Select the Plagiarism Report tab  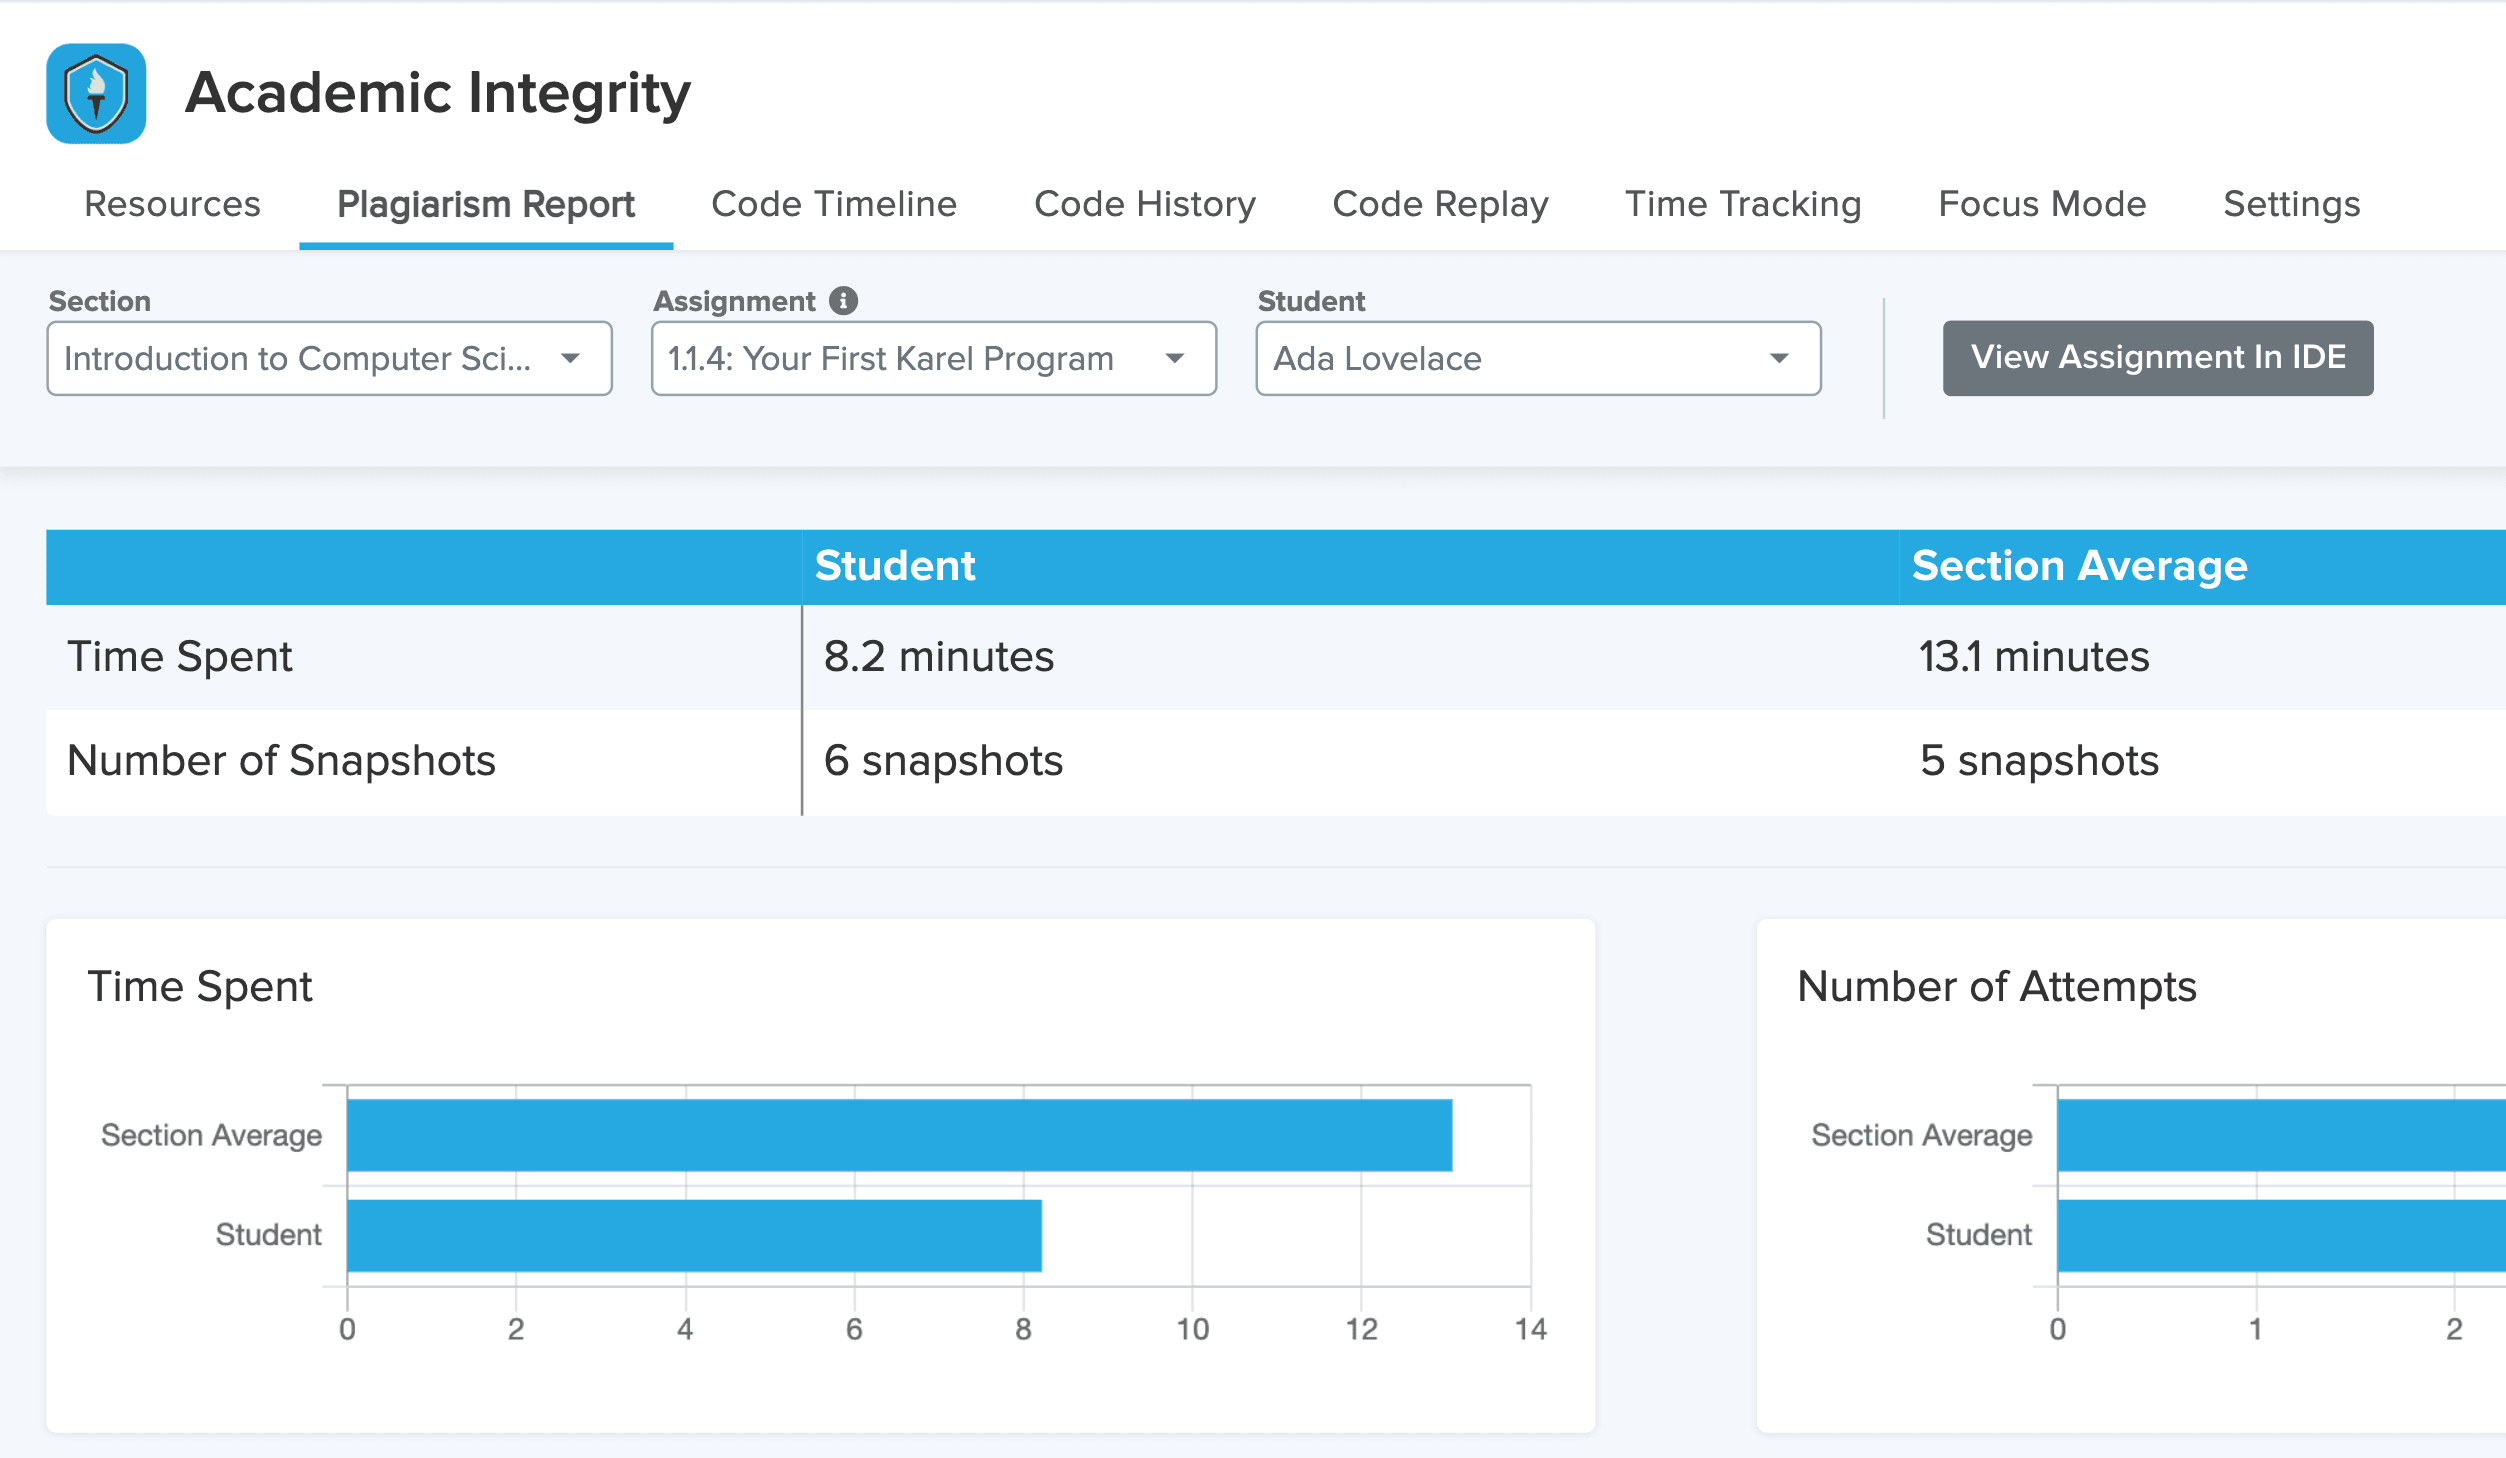point(485,204)
